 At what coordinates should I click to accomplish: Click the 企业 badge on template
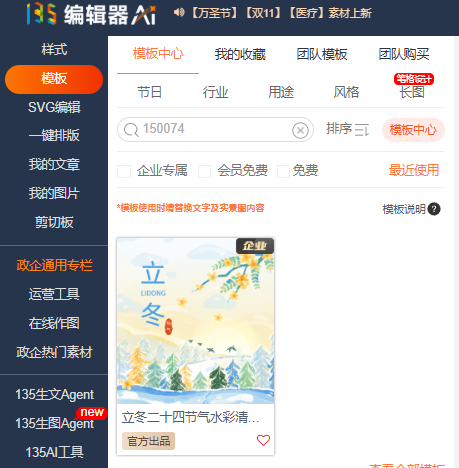[x=255, y=246]
